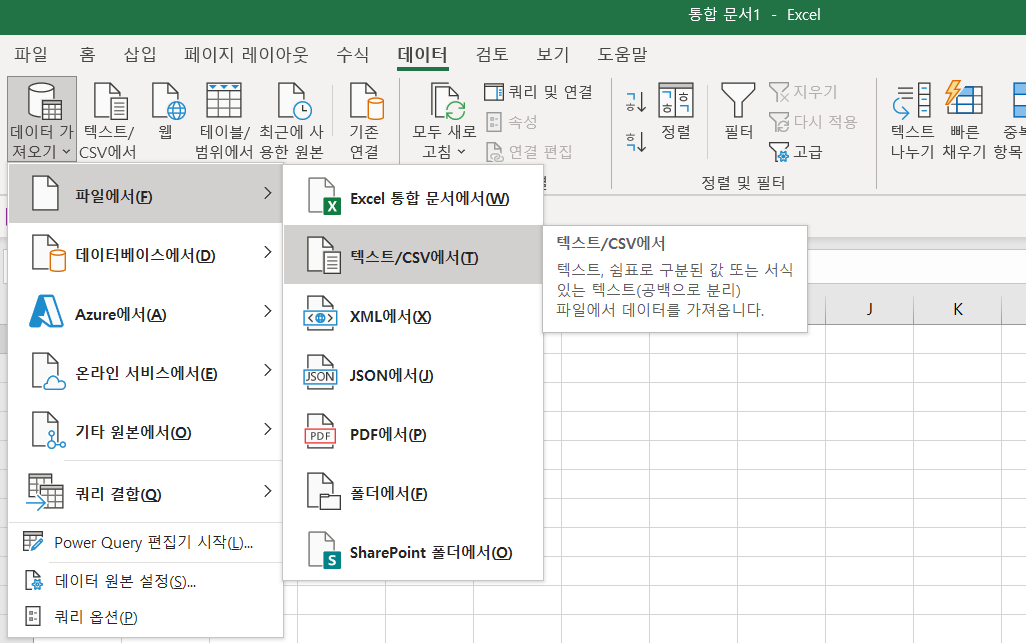
Task: Select 데이터베이스에서(D) menu item
Action: coord(146,252)
